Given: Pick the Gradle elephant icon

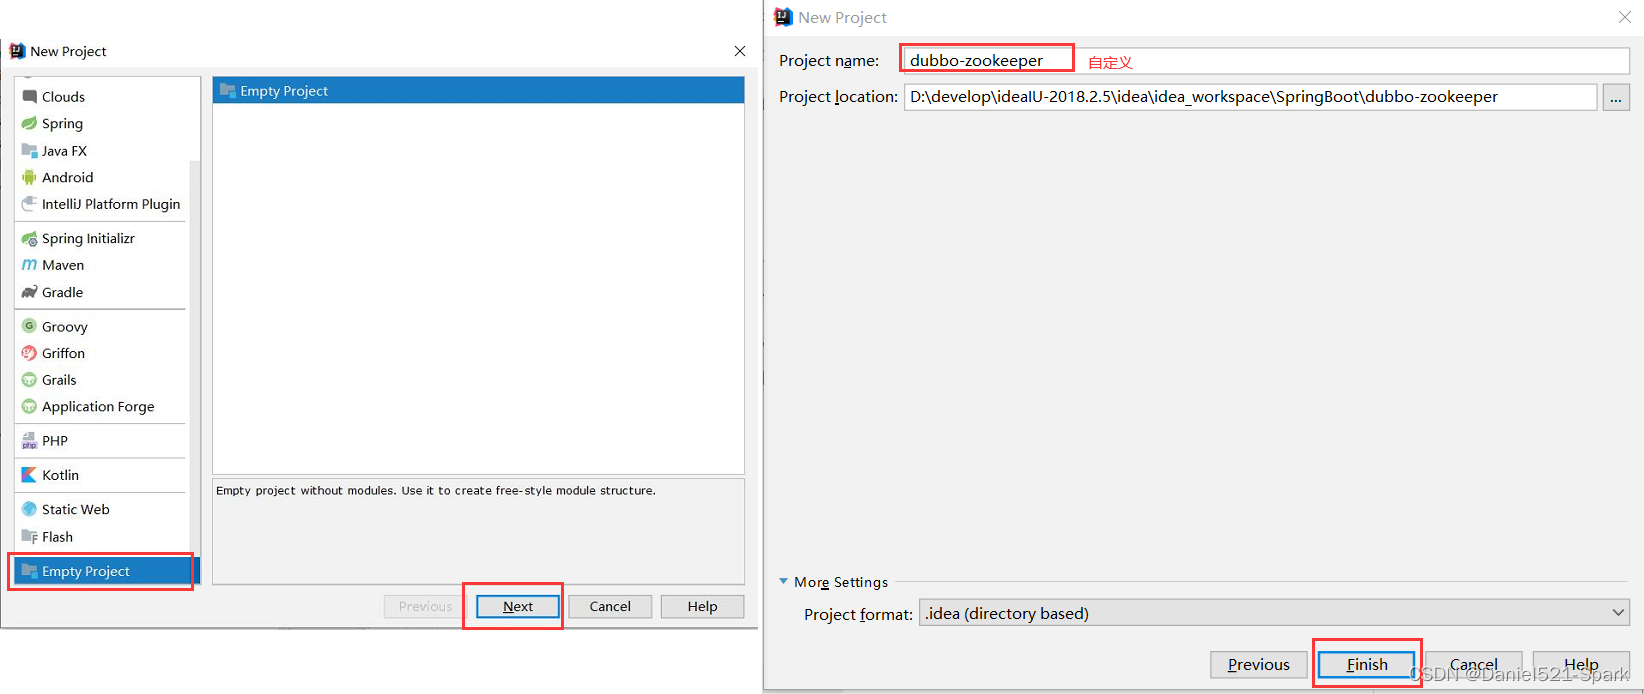Looking at the screenshot, I should pos(29,292).
